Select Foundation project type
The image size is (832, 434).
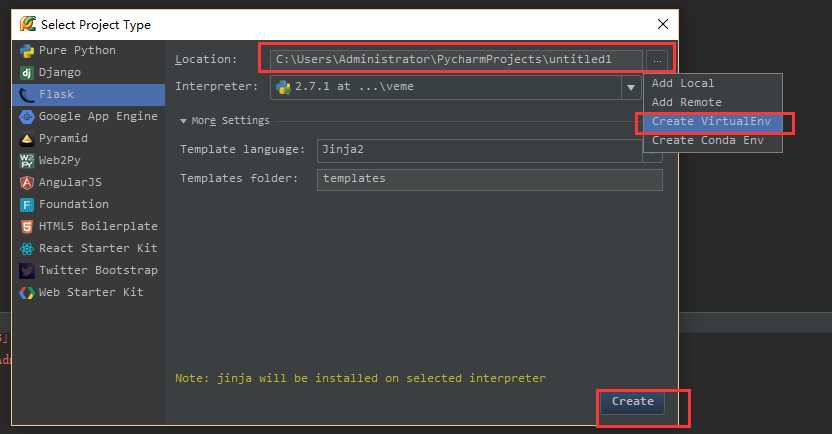coord(89,204)
